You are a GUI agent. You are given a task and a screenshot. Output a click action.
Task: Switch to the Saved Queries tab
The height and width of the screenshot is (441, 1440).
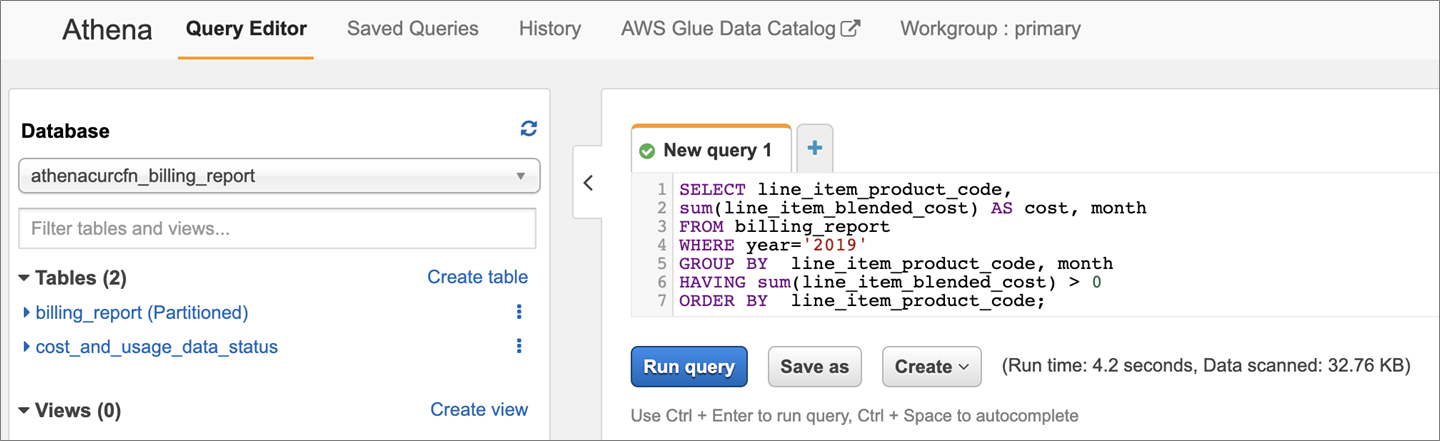point(412,29)
